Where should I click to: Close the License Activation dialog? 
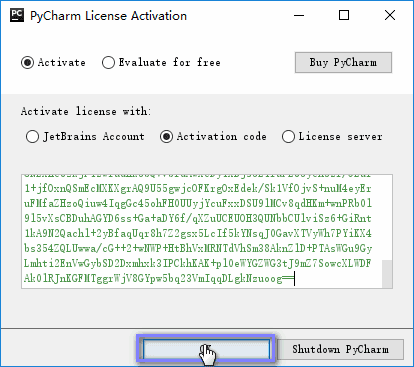click(x=390, y=15)
